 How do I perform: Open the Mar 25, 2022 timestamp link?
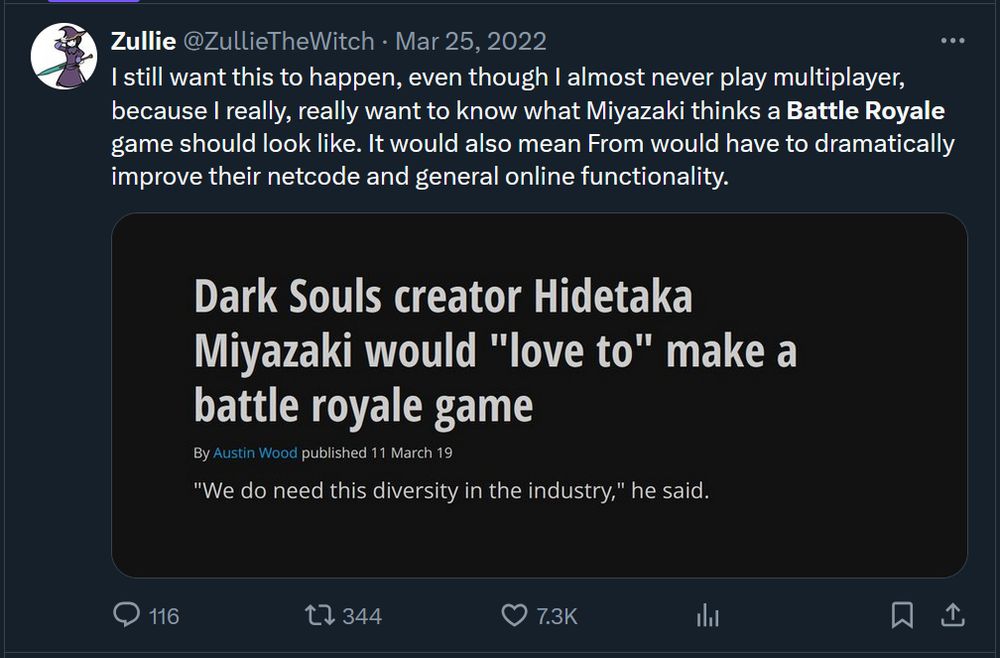click(x=471, y=41)
